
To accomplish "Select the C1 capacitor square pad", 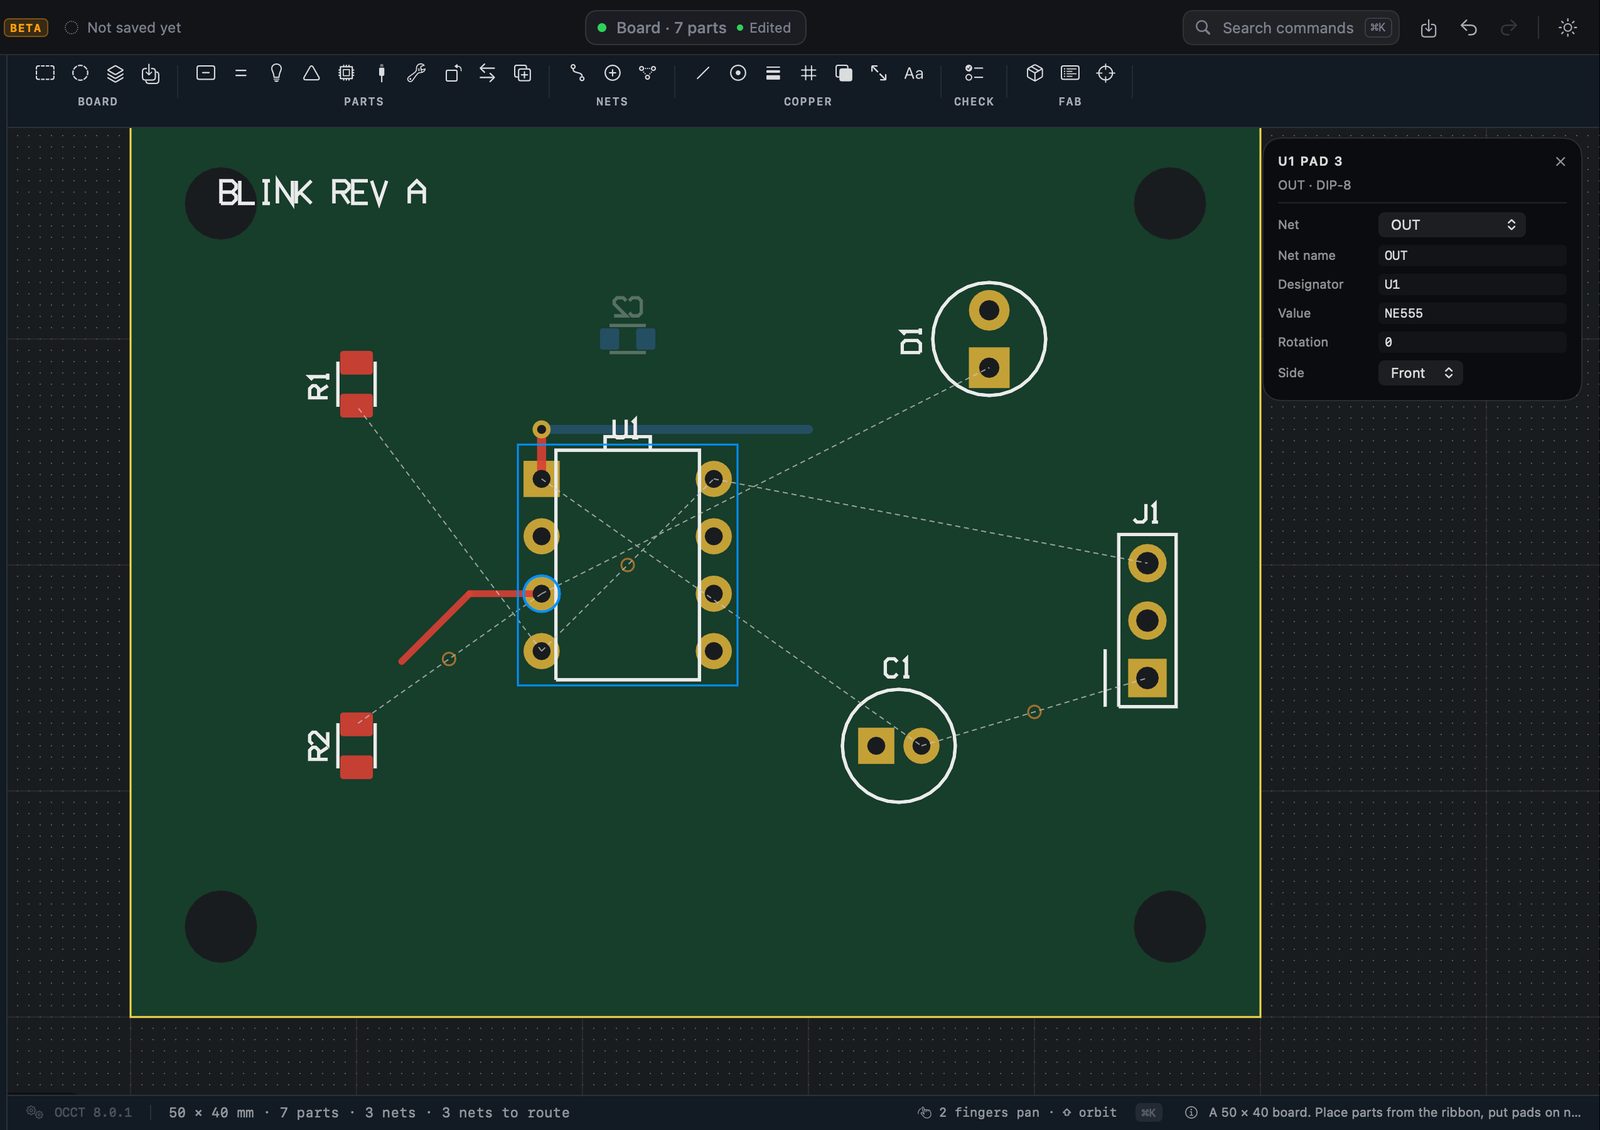I will (x=876, y=746).
